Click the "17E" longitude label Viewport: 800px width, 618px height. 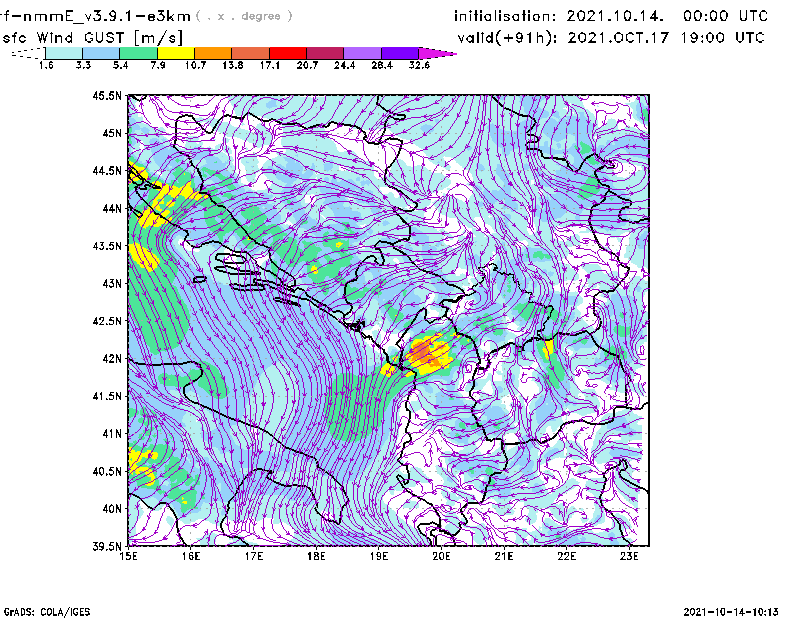pyautogui.click(x=254, y=556)
